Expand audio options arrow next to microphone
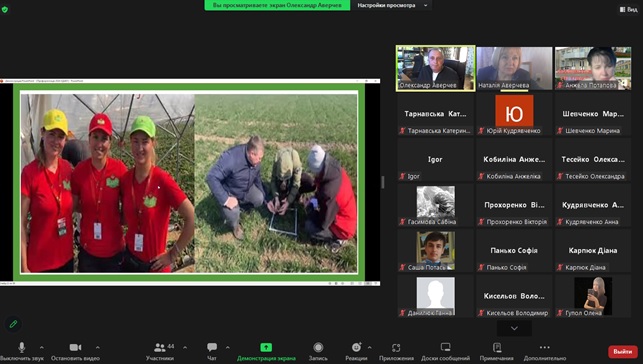Image resolution: width=643 pixels, height=364 pixels. [x=41, y=348]
